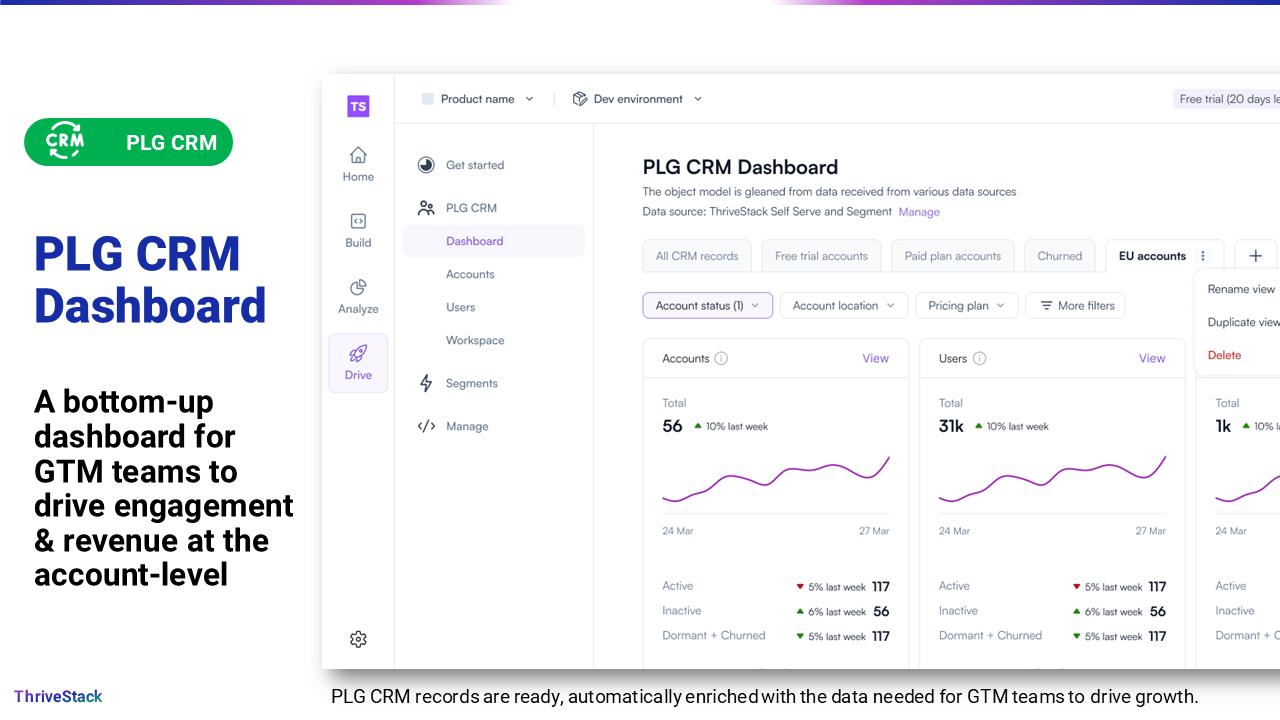Viewport: 1280px width, 720px height.
Task: Click the PLG CRM people icon
Action: (426, 208)
